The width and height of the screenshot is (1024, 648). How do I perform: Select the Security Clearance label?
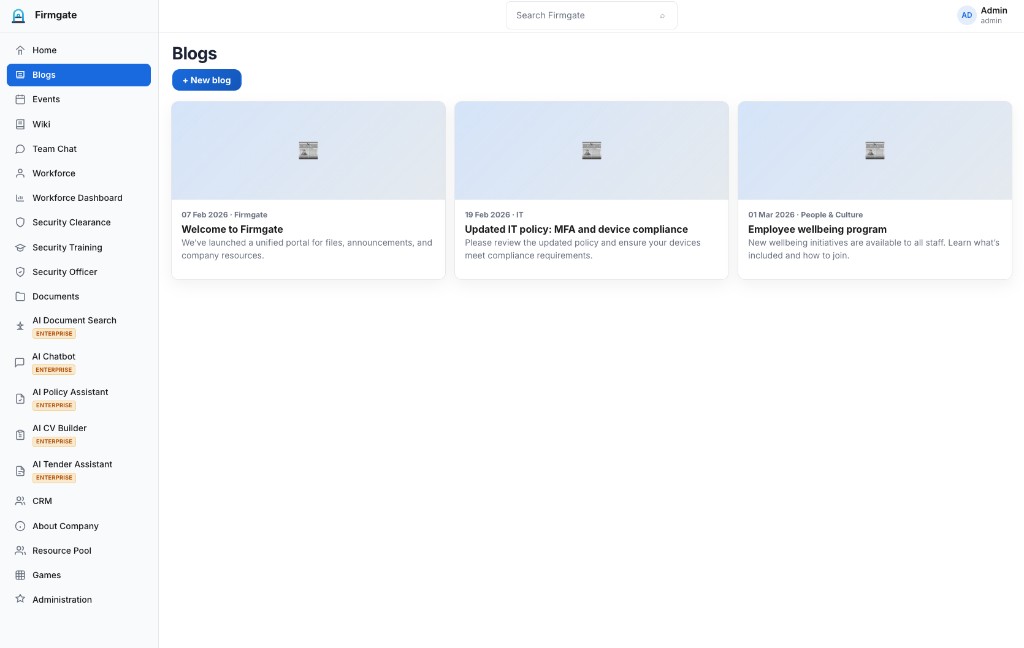tap(71, 222)
